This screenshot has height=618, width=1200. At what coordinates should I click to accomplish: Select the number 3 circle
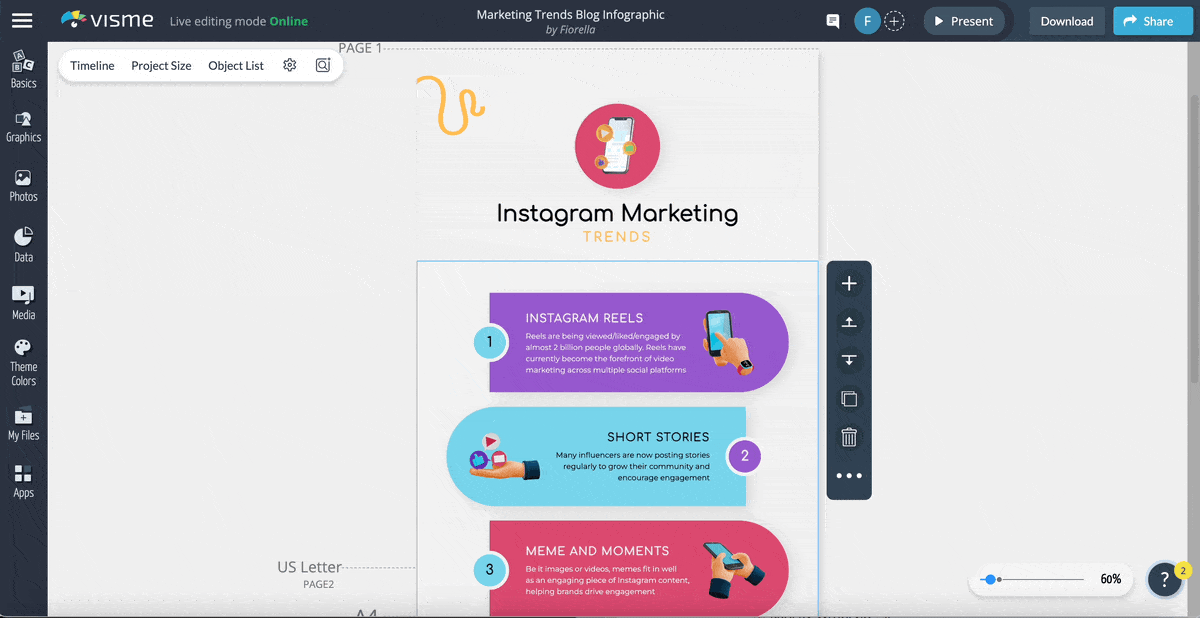tap(489, 570)
